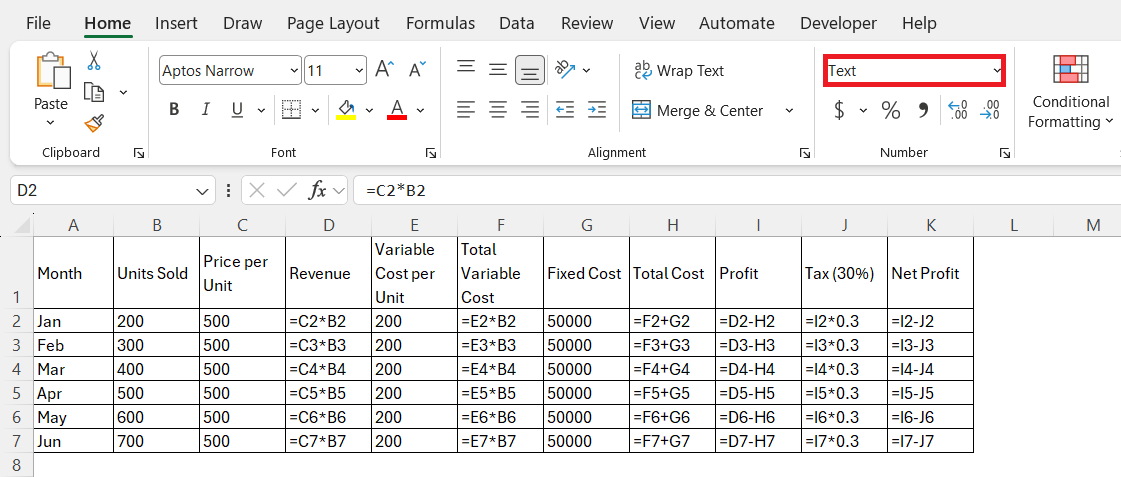Switch to the Insert tab
Image resolution: width=1121 pixels, height=477 pixels.
176,23
